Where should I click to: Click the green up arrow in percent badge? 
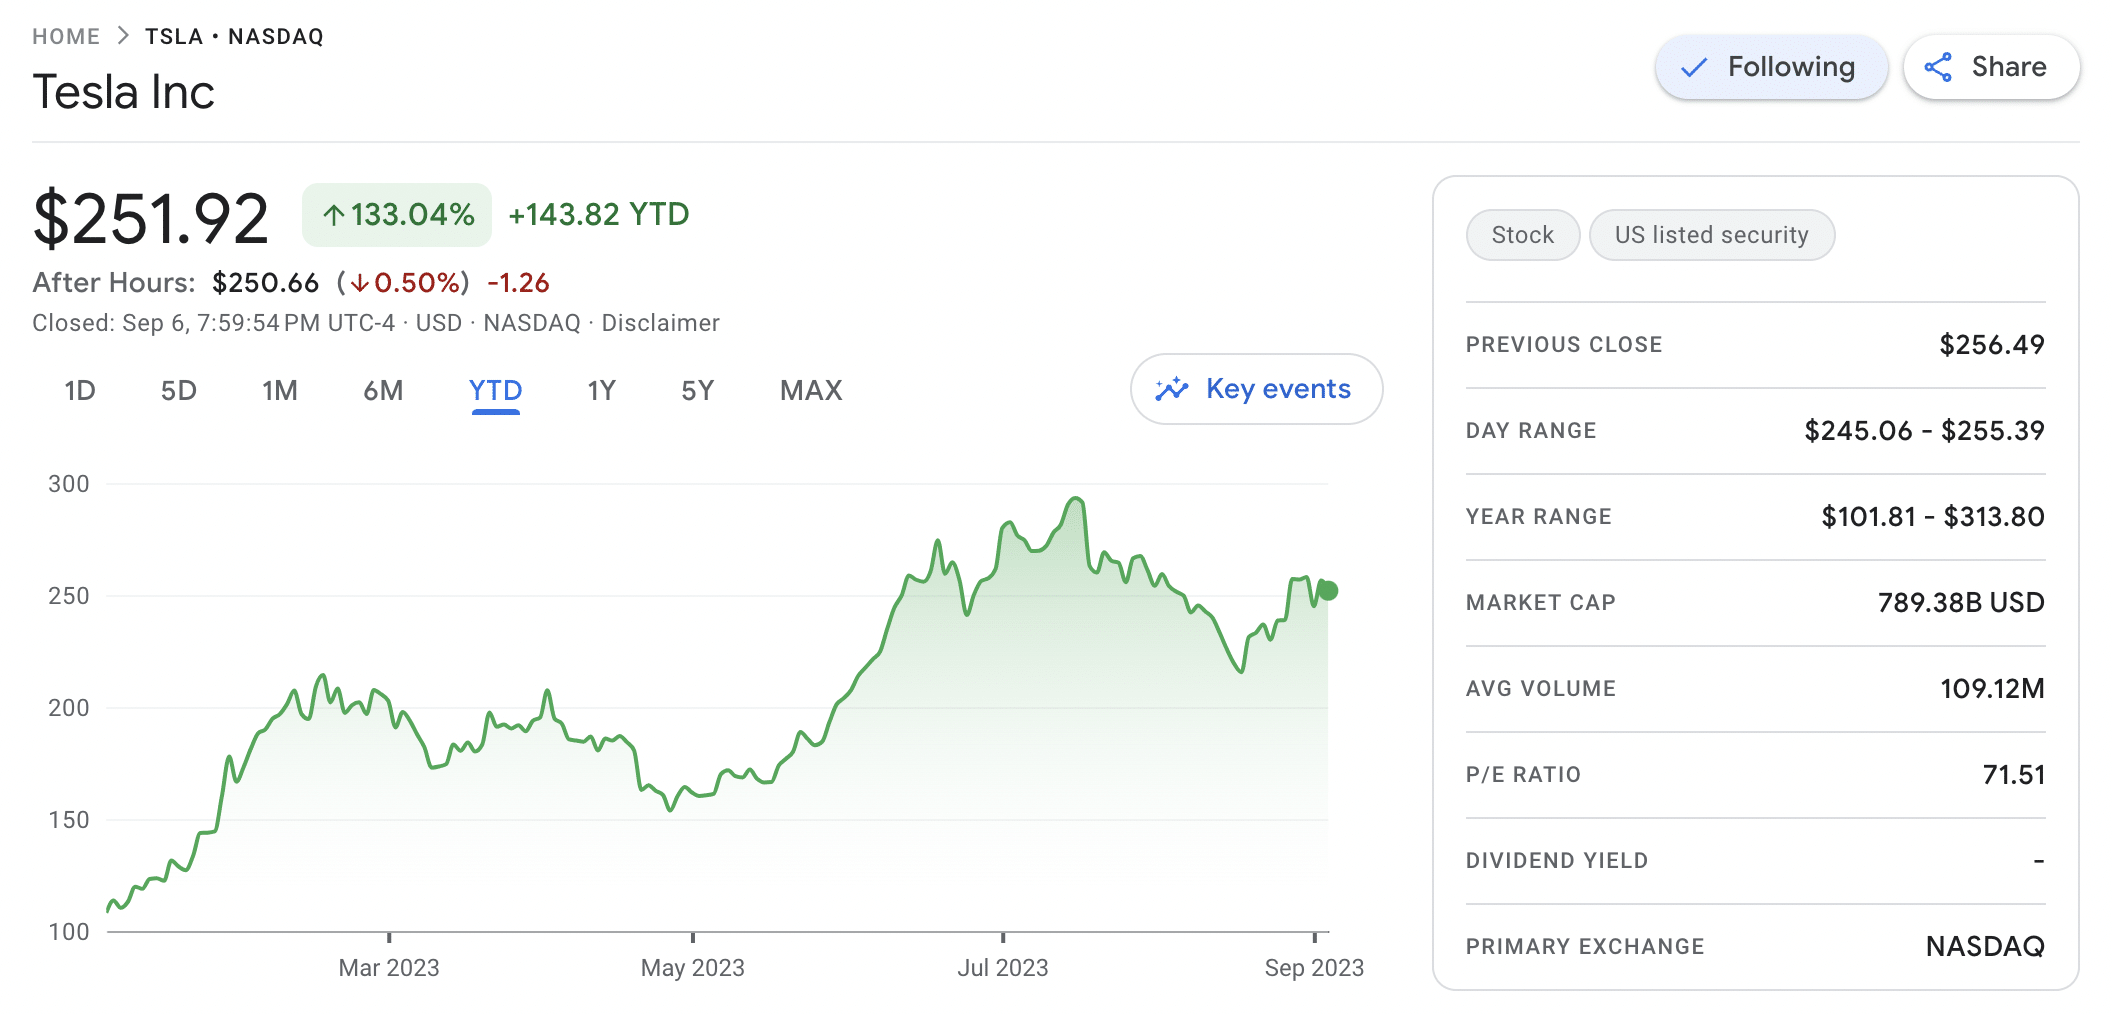tap(333, 215)
